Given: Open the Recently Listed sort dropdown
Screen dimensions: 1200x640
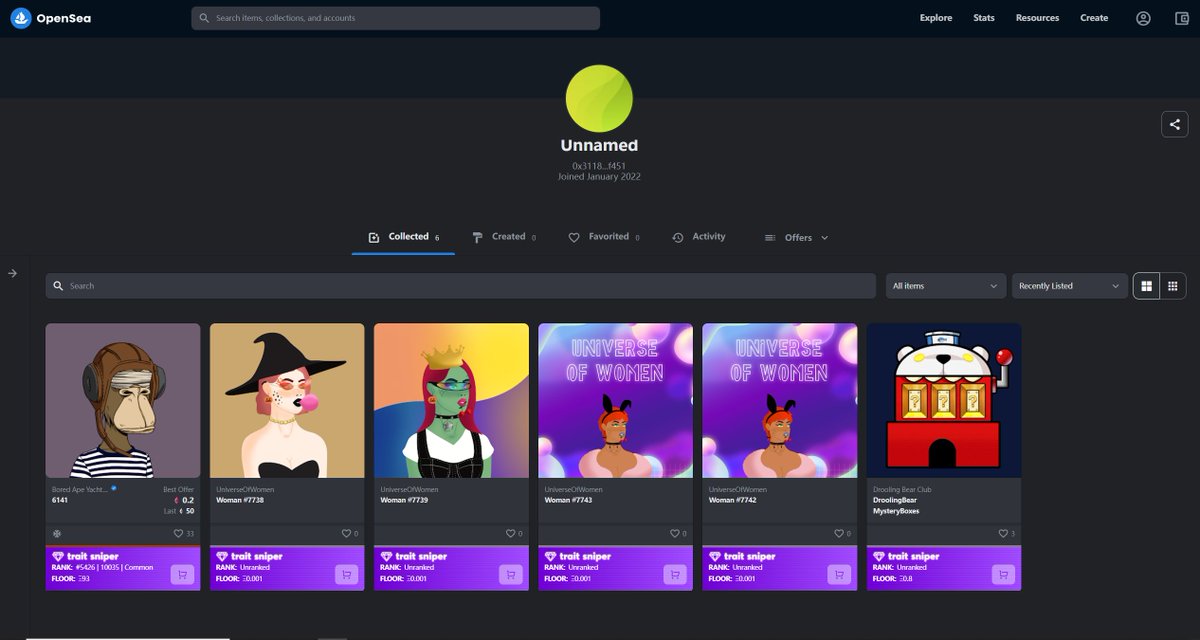Looking at the screenshot, I should click(1070, 286).
